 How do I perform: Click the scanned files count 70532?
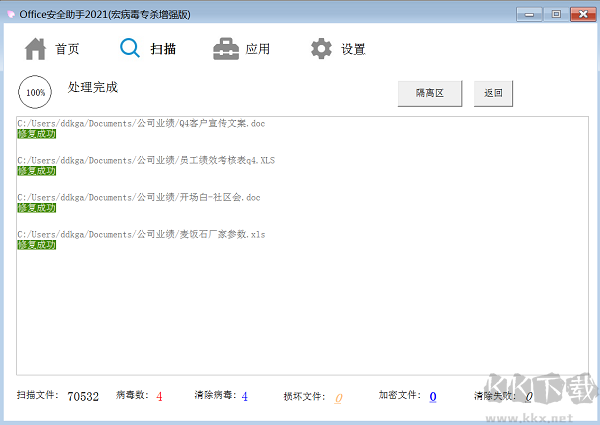(83, 396)
